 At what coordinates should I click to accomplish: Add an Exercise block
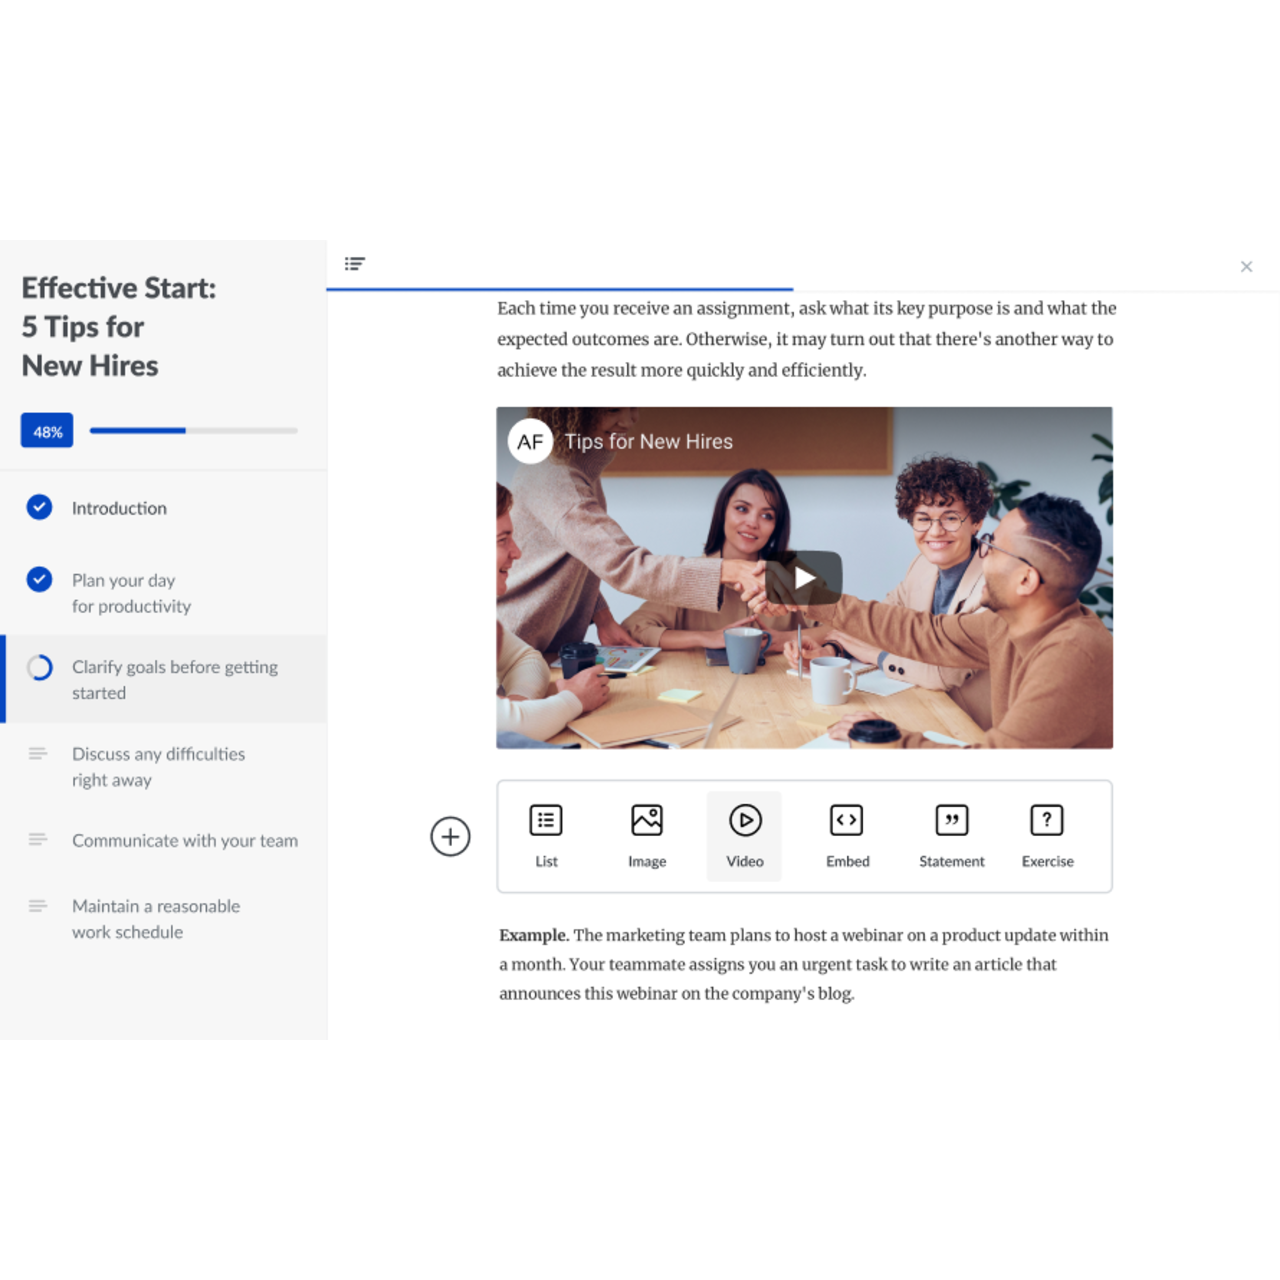point(1047,835)
